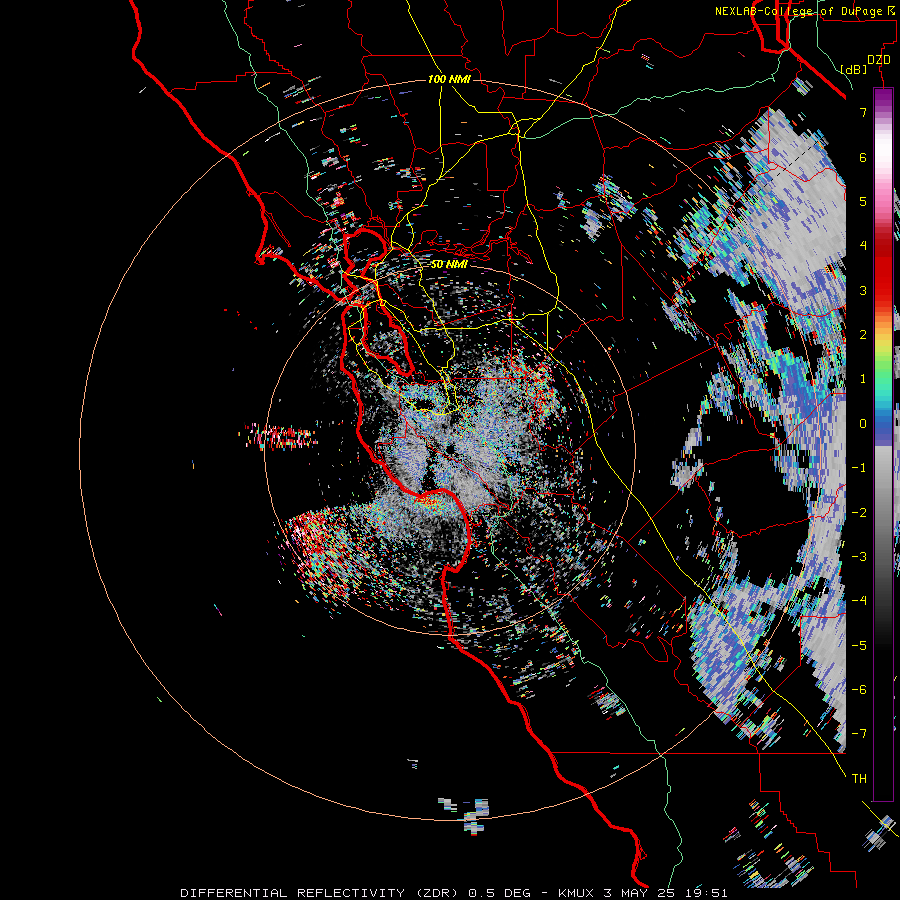Click the "100 NMI" range ring label
The image size is (900, 900).
click(449, 79)
